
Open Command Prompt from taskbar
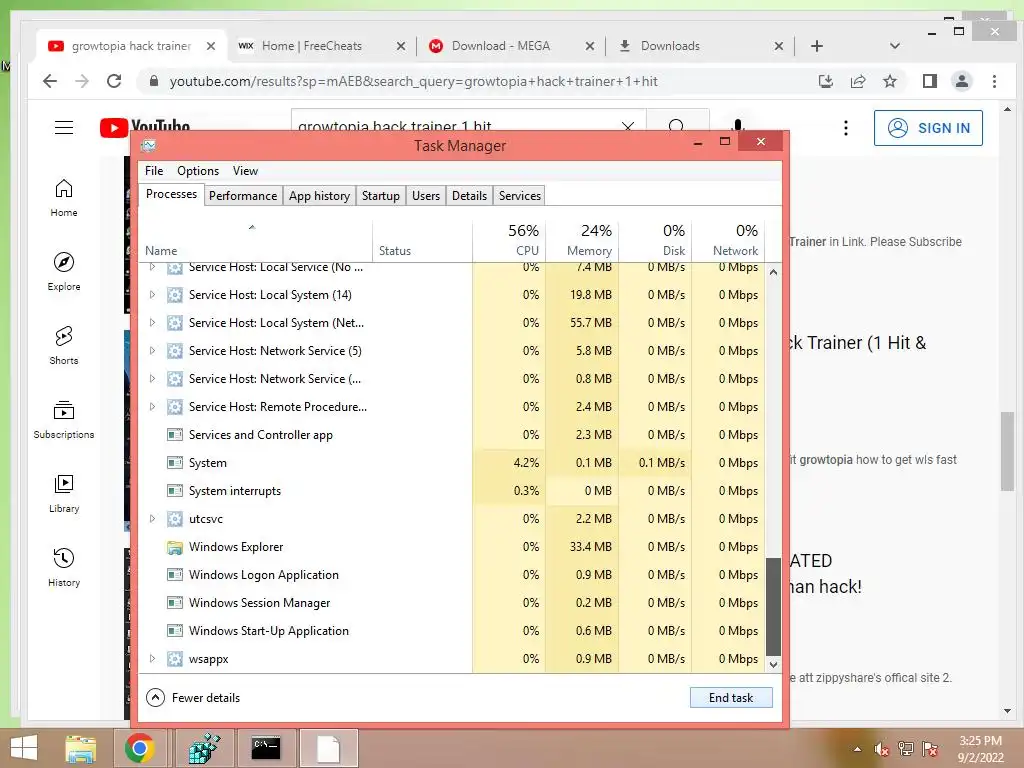point(266,748)
